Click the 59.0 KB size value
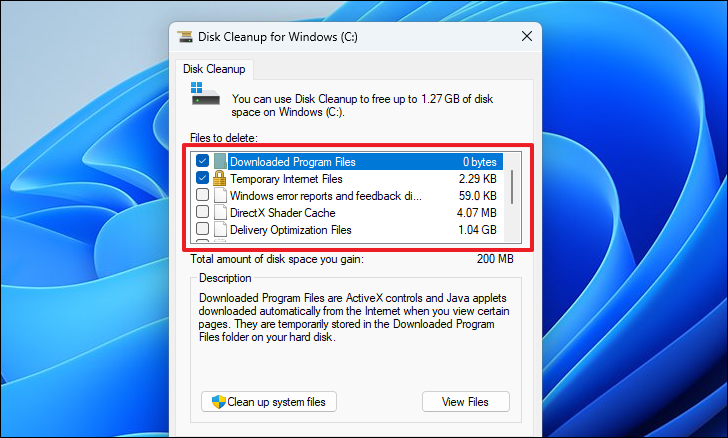This screenshot has width=728, height=438. [x=478, y=196]
